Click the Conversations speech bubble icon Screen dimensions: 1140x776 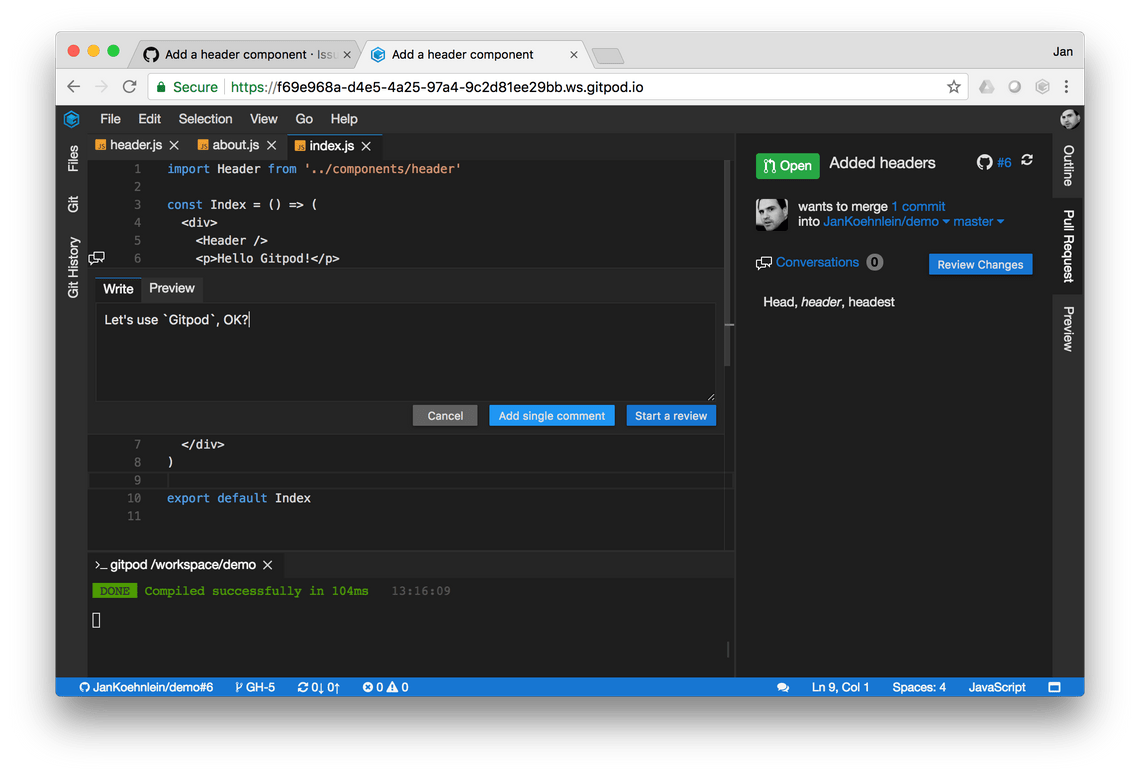coord(763,263)
